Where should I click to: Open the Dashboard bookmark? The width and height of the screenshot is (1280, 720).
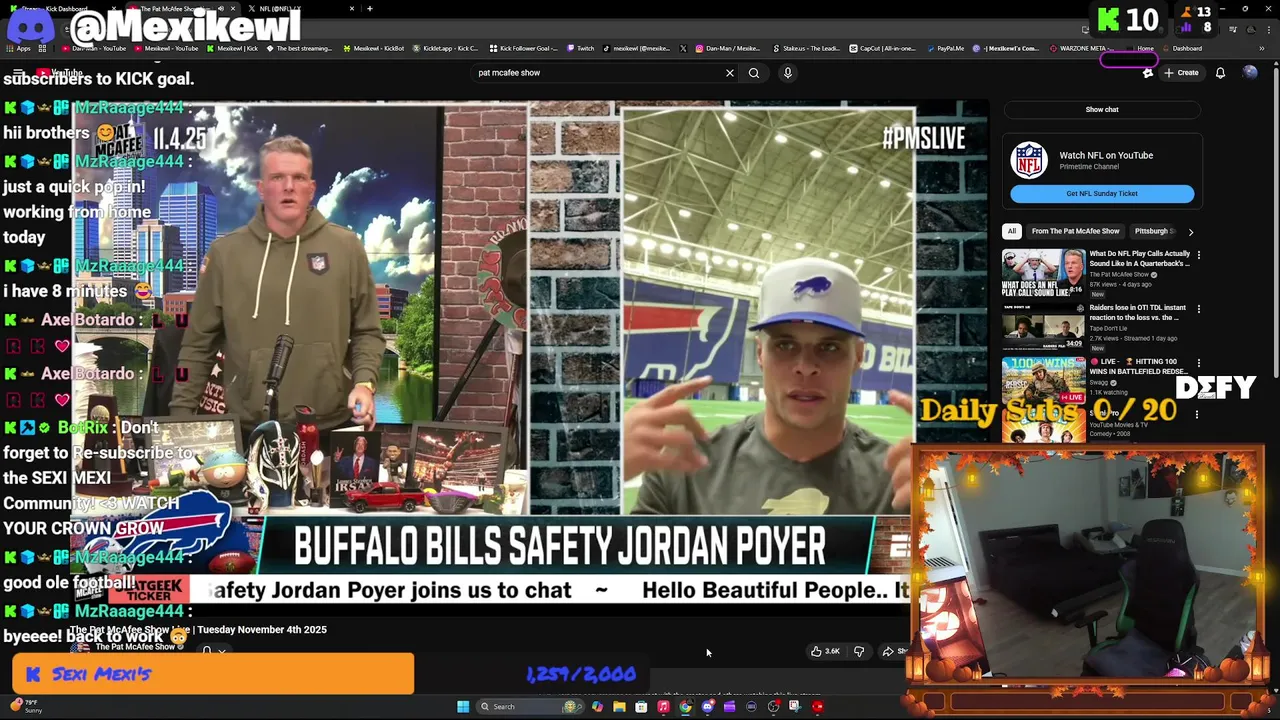point(1182,48)
